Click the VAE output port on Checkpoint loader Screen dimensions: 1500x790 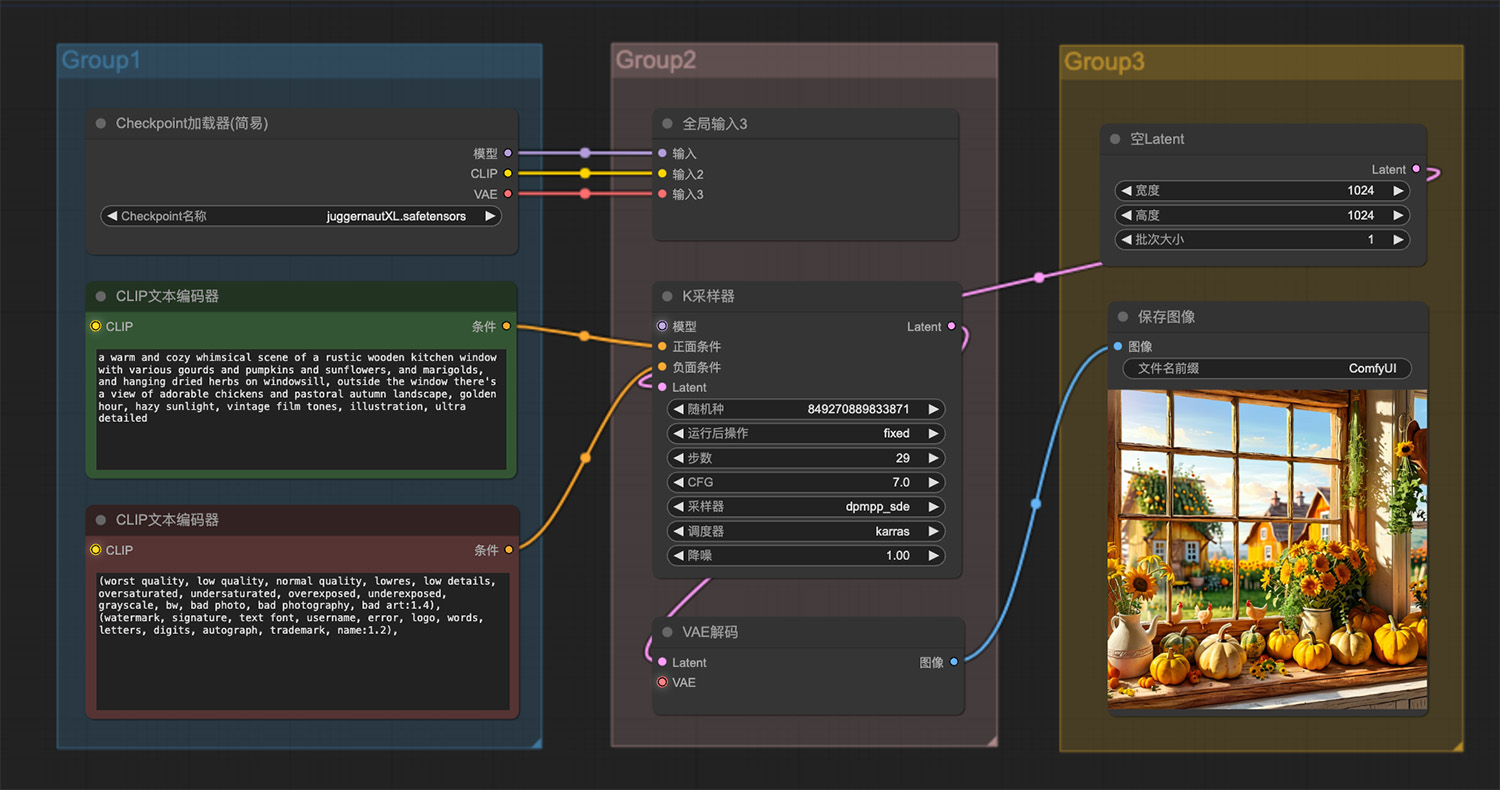[508, 194]
